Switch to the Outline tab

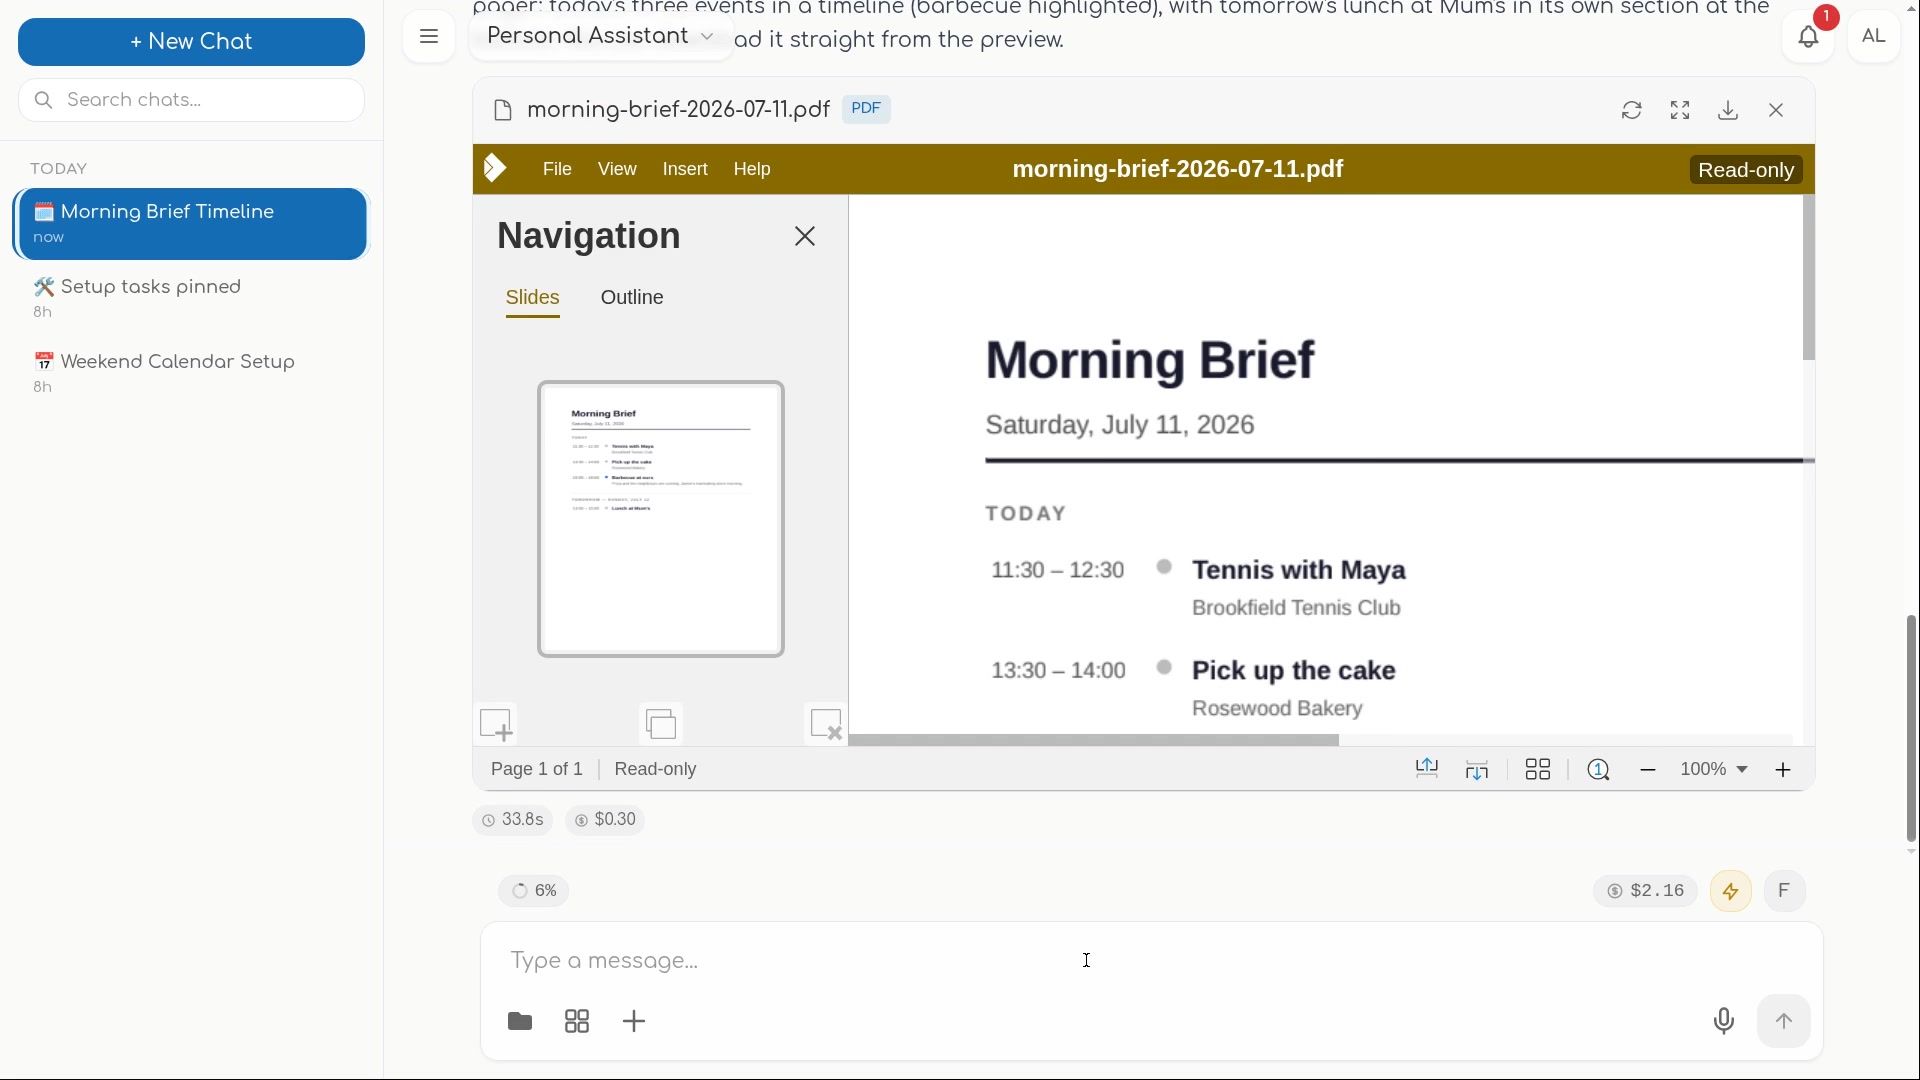pyautogui.click(x=632, y=298)
